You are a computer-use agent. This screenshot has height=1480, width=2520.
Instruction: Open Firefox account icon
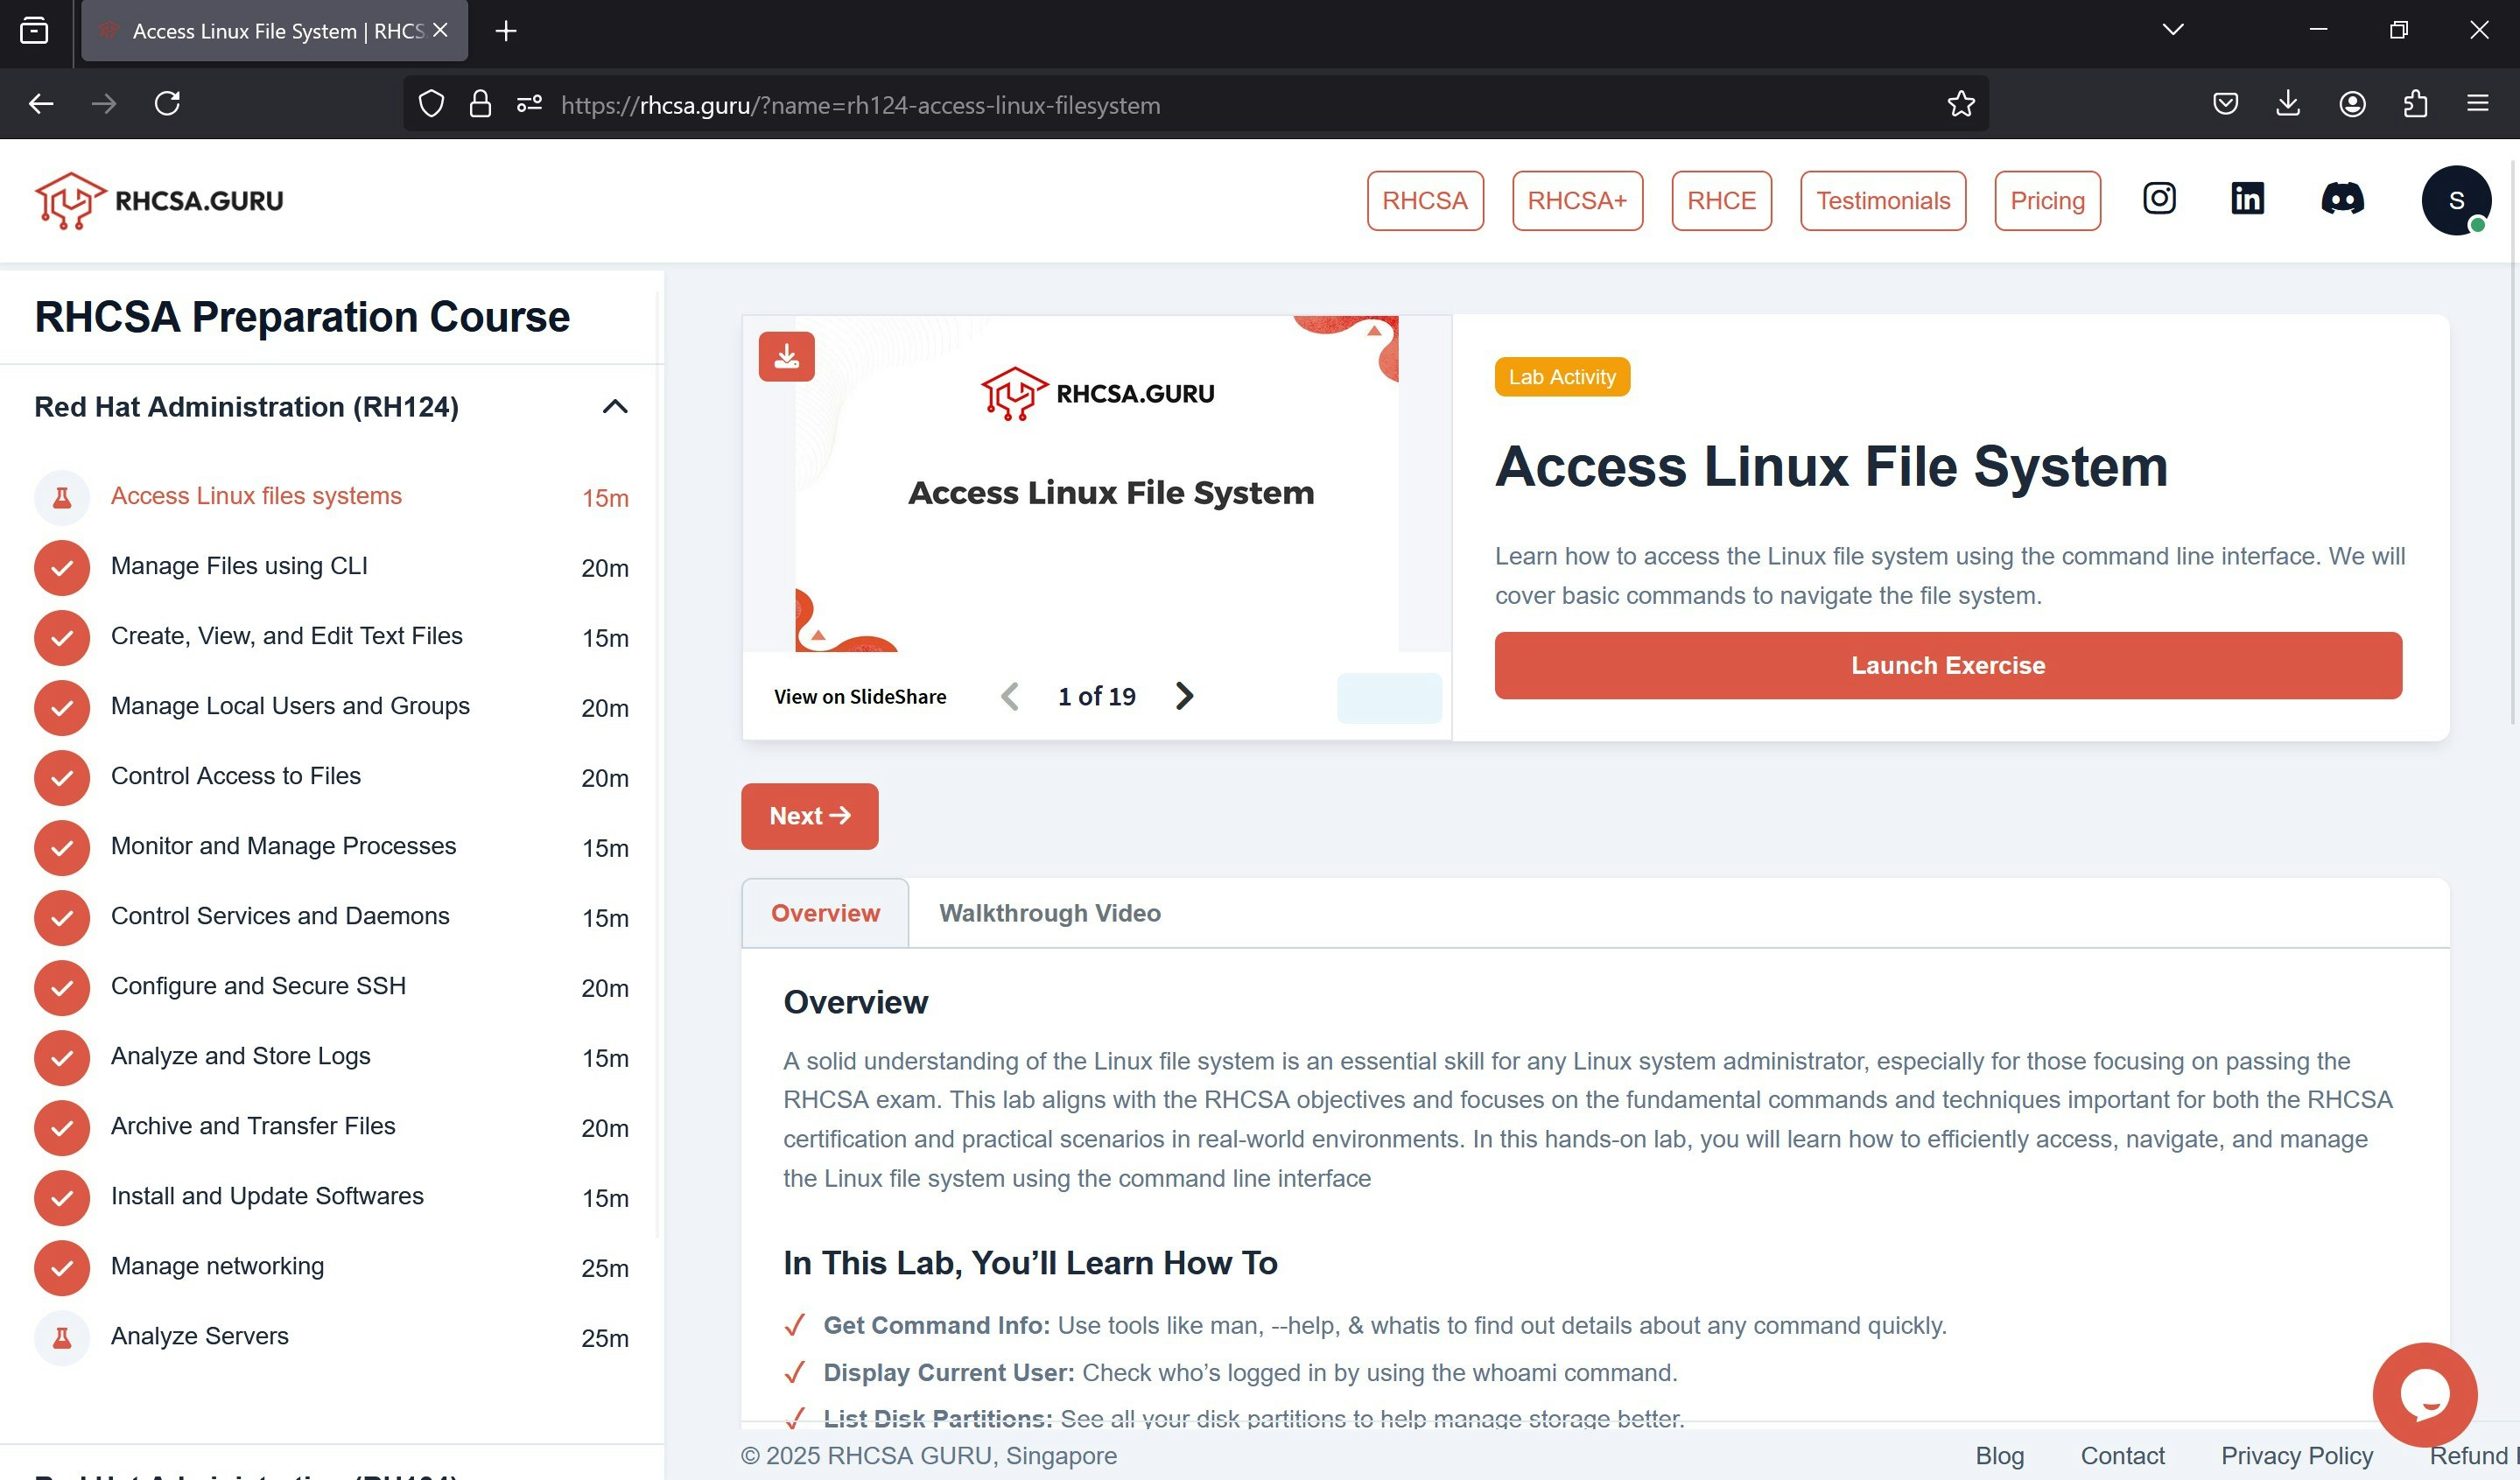[x=2352, y=103]
